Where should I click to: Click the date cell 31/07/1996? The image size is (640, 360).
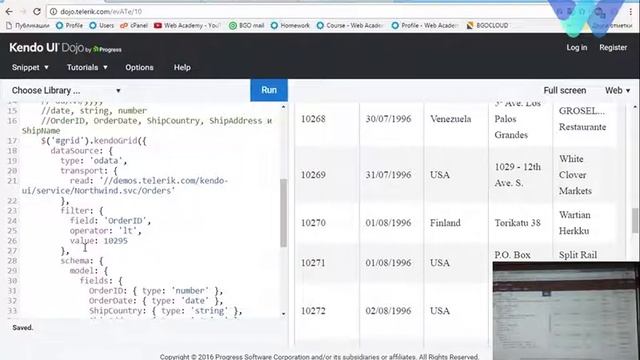(388, 175)
